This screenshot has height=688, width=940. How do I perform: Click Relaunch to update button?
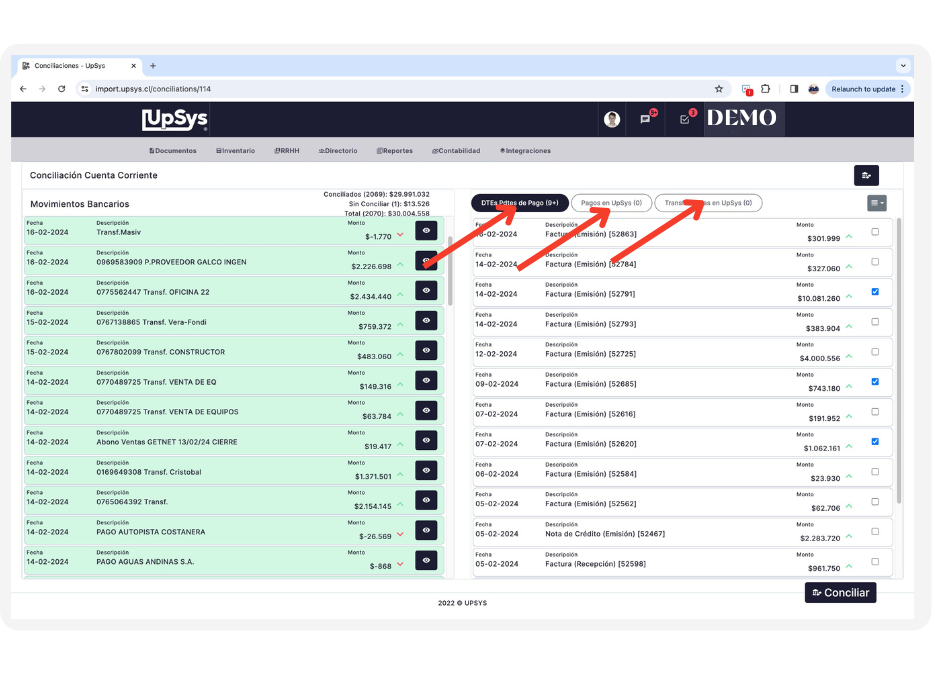pos(867,89)
